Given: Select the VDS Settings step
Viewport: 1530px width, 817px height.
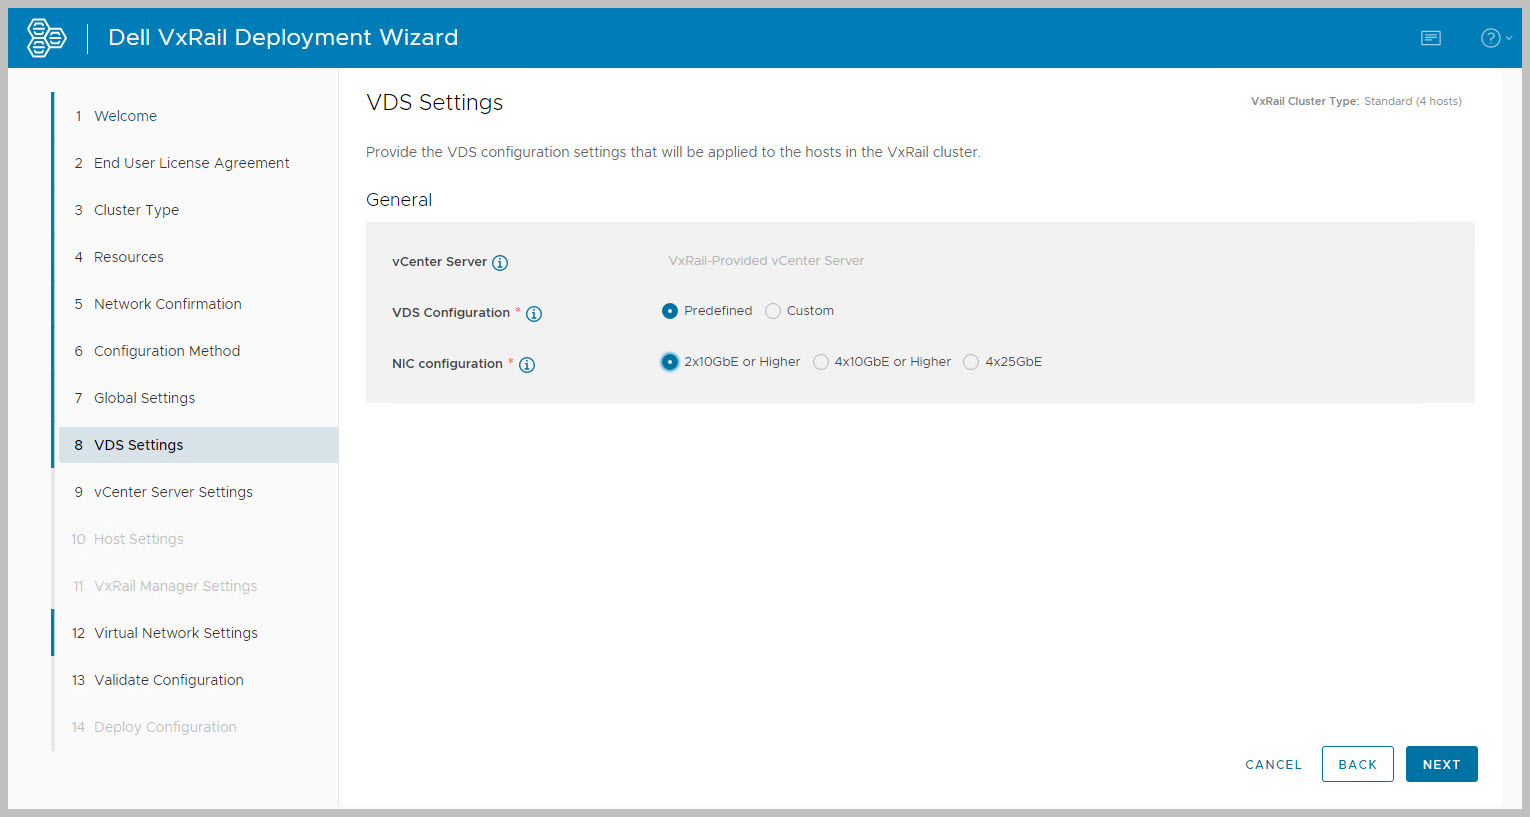Looking at the screenshot, I should point(198,445).
